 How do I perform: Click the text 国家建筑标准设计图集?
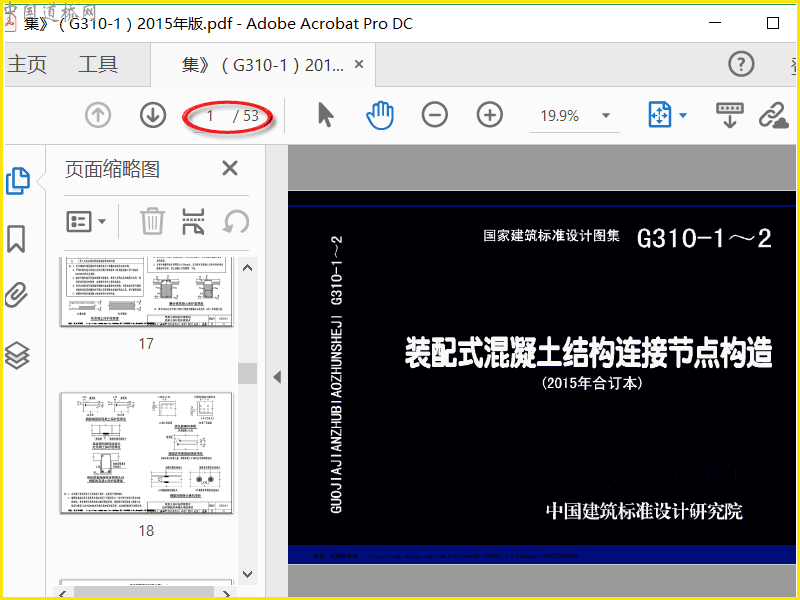coord(552,235)
